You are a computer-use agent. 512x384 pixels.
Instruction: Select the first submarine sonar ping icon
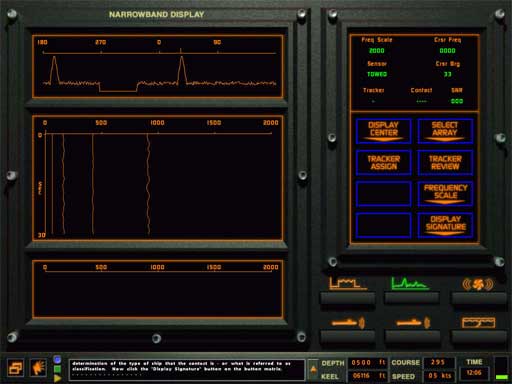(x=348, y=322)
